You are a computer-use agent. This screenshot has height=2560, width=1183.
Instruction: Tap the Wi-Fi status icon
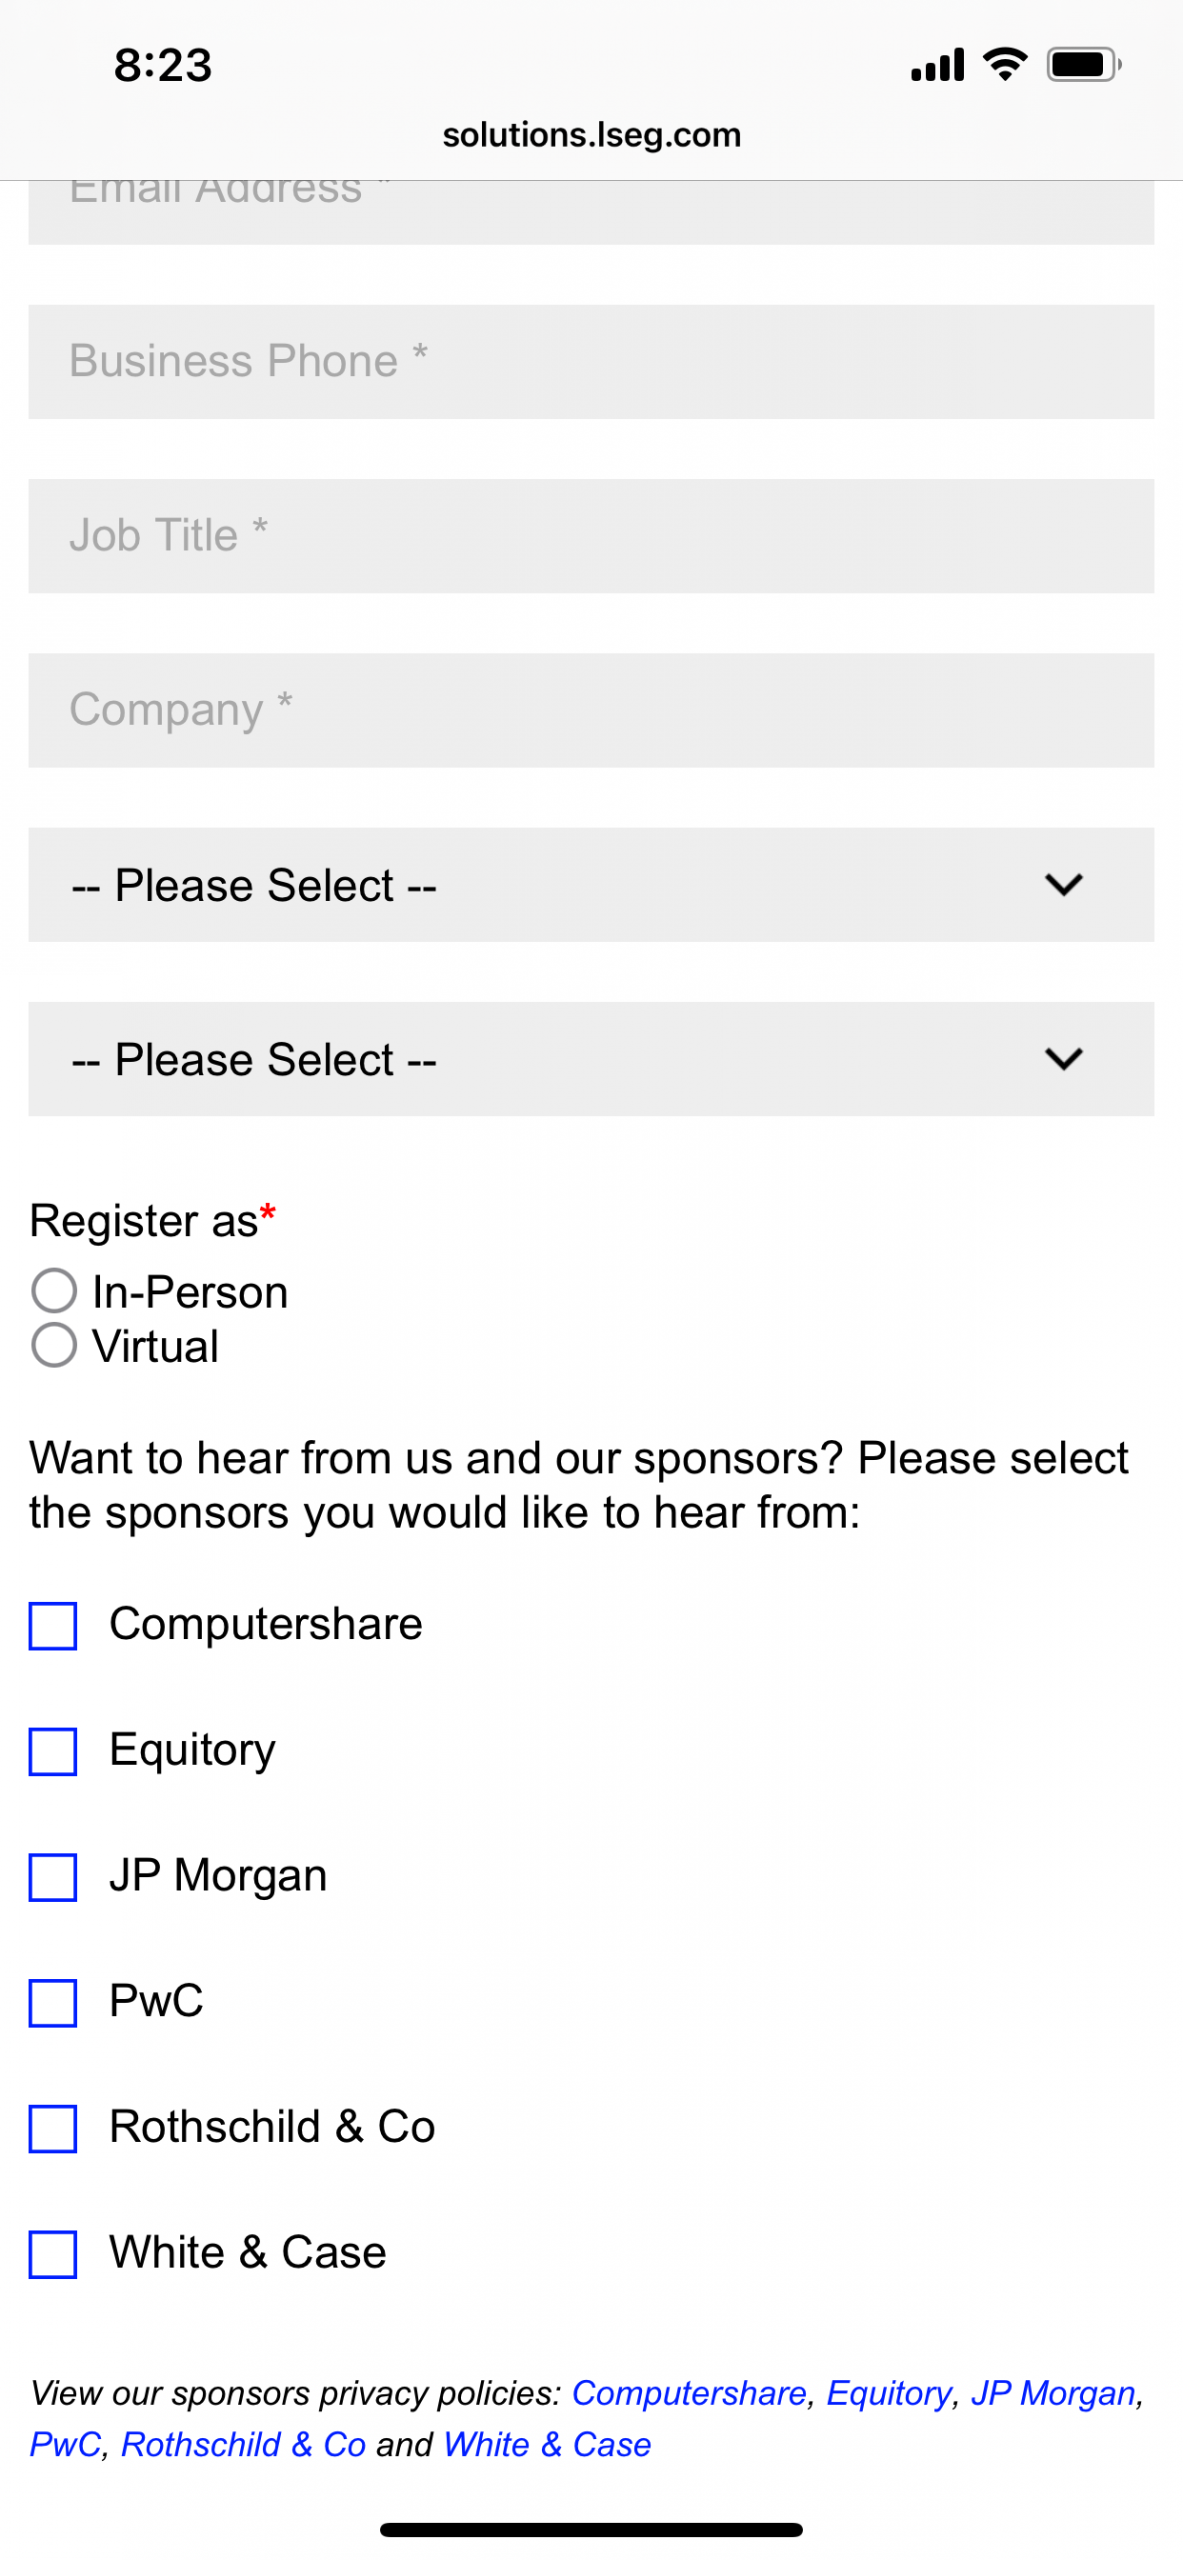1005,65
